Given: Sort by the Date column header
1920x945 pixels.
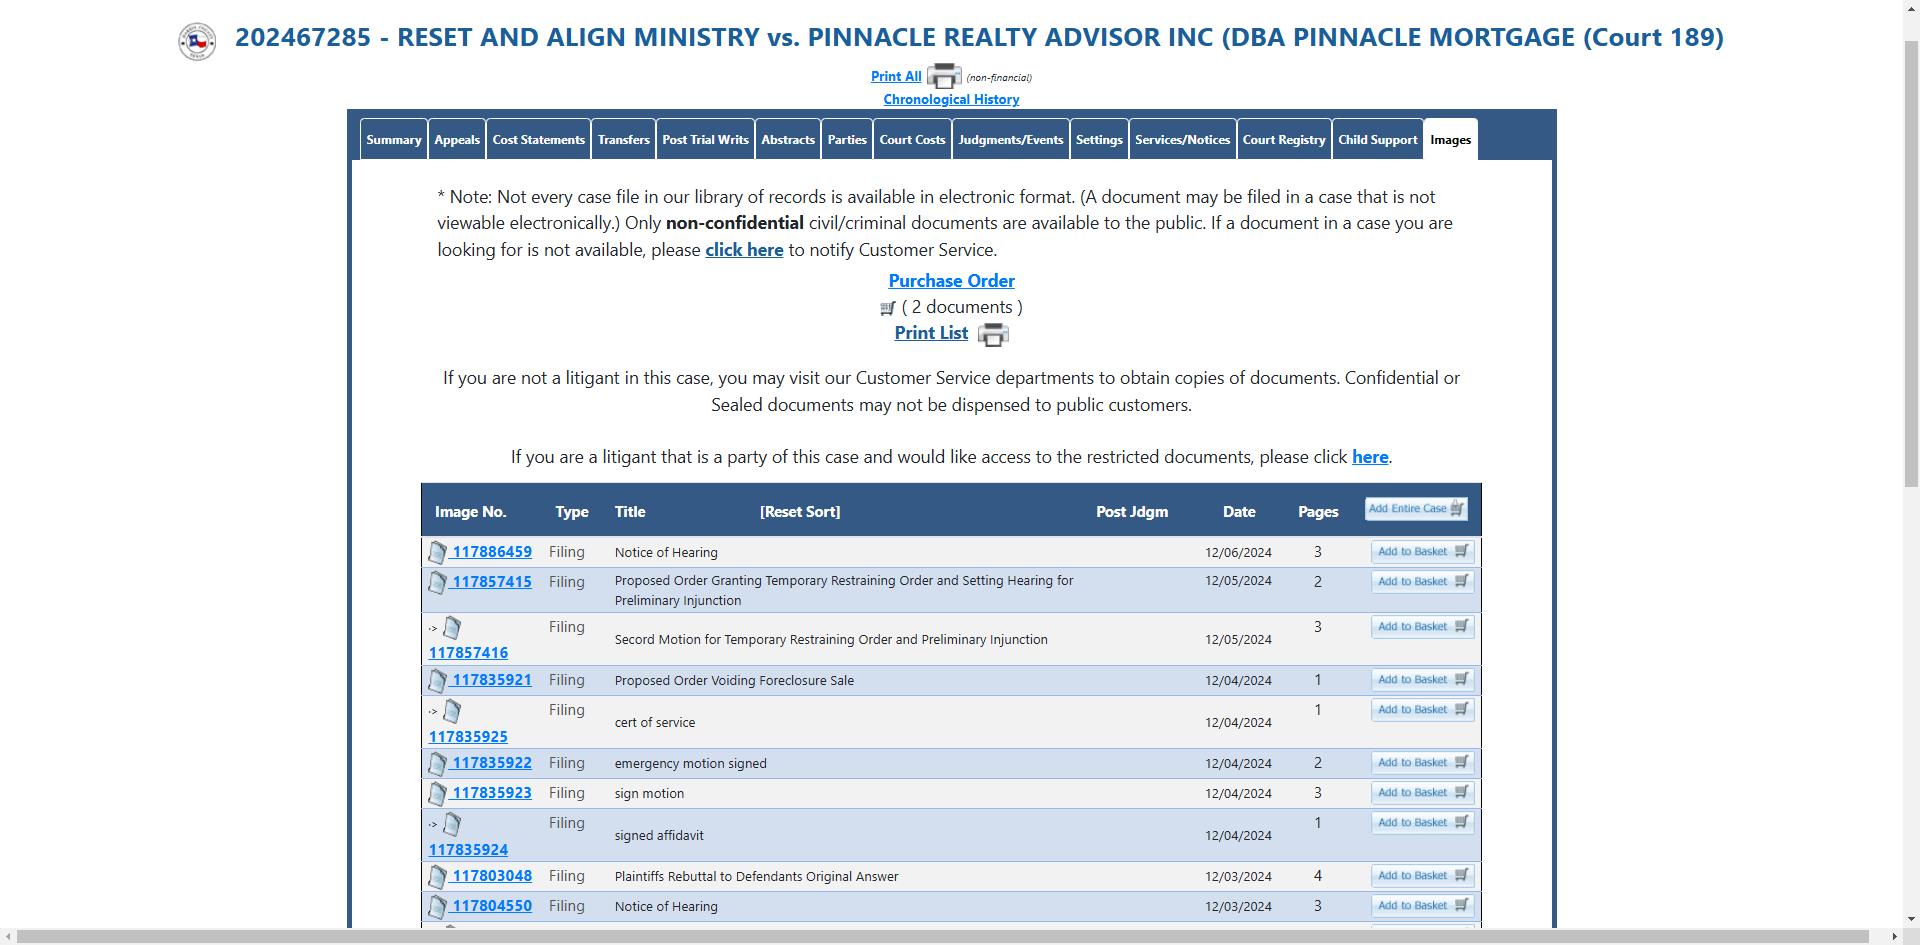Looking at the screenshot, I should coord(1239,512).
